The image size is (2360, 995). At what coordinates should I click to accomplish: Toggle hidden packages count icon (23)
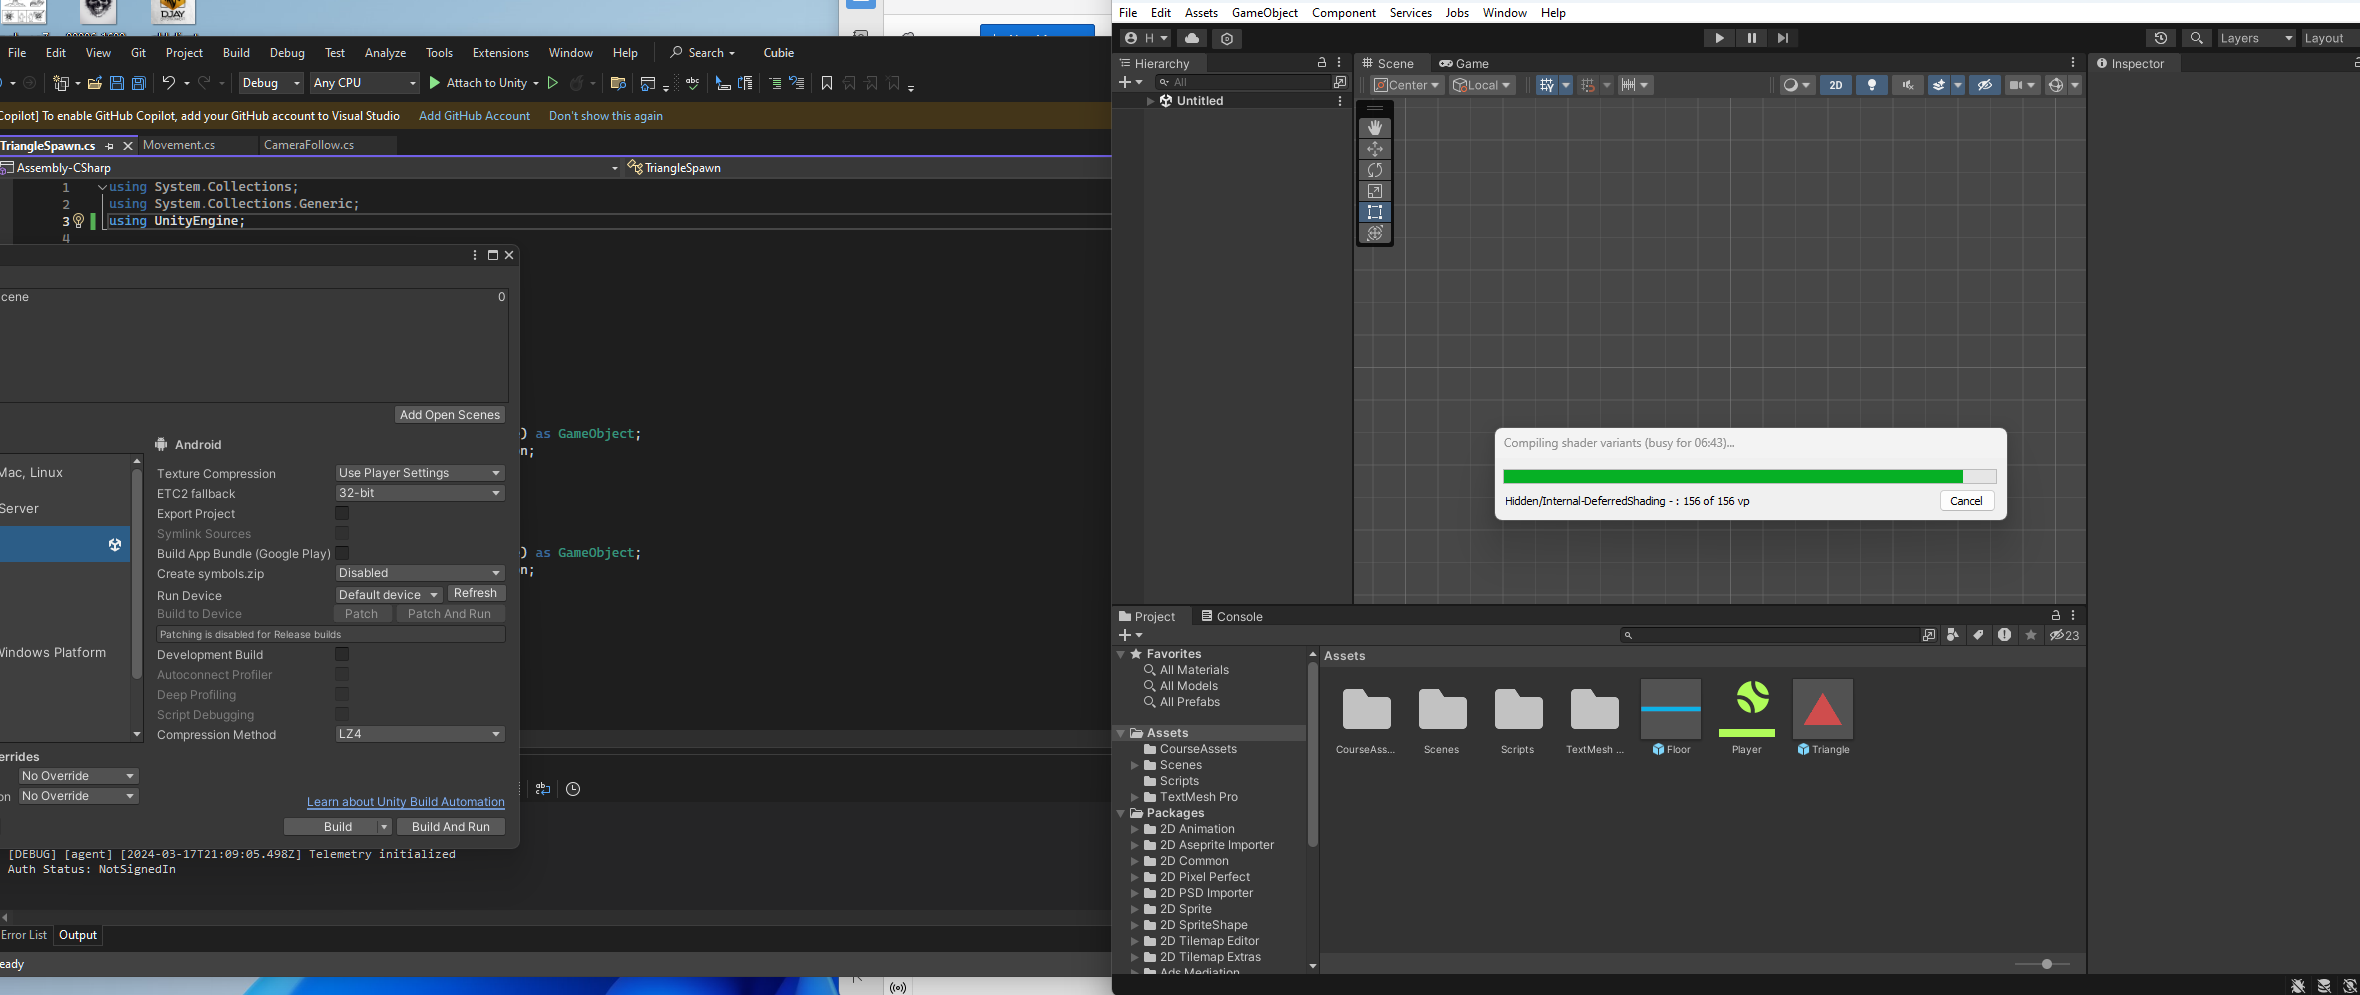click(2064, 635)
